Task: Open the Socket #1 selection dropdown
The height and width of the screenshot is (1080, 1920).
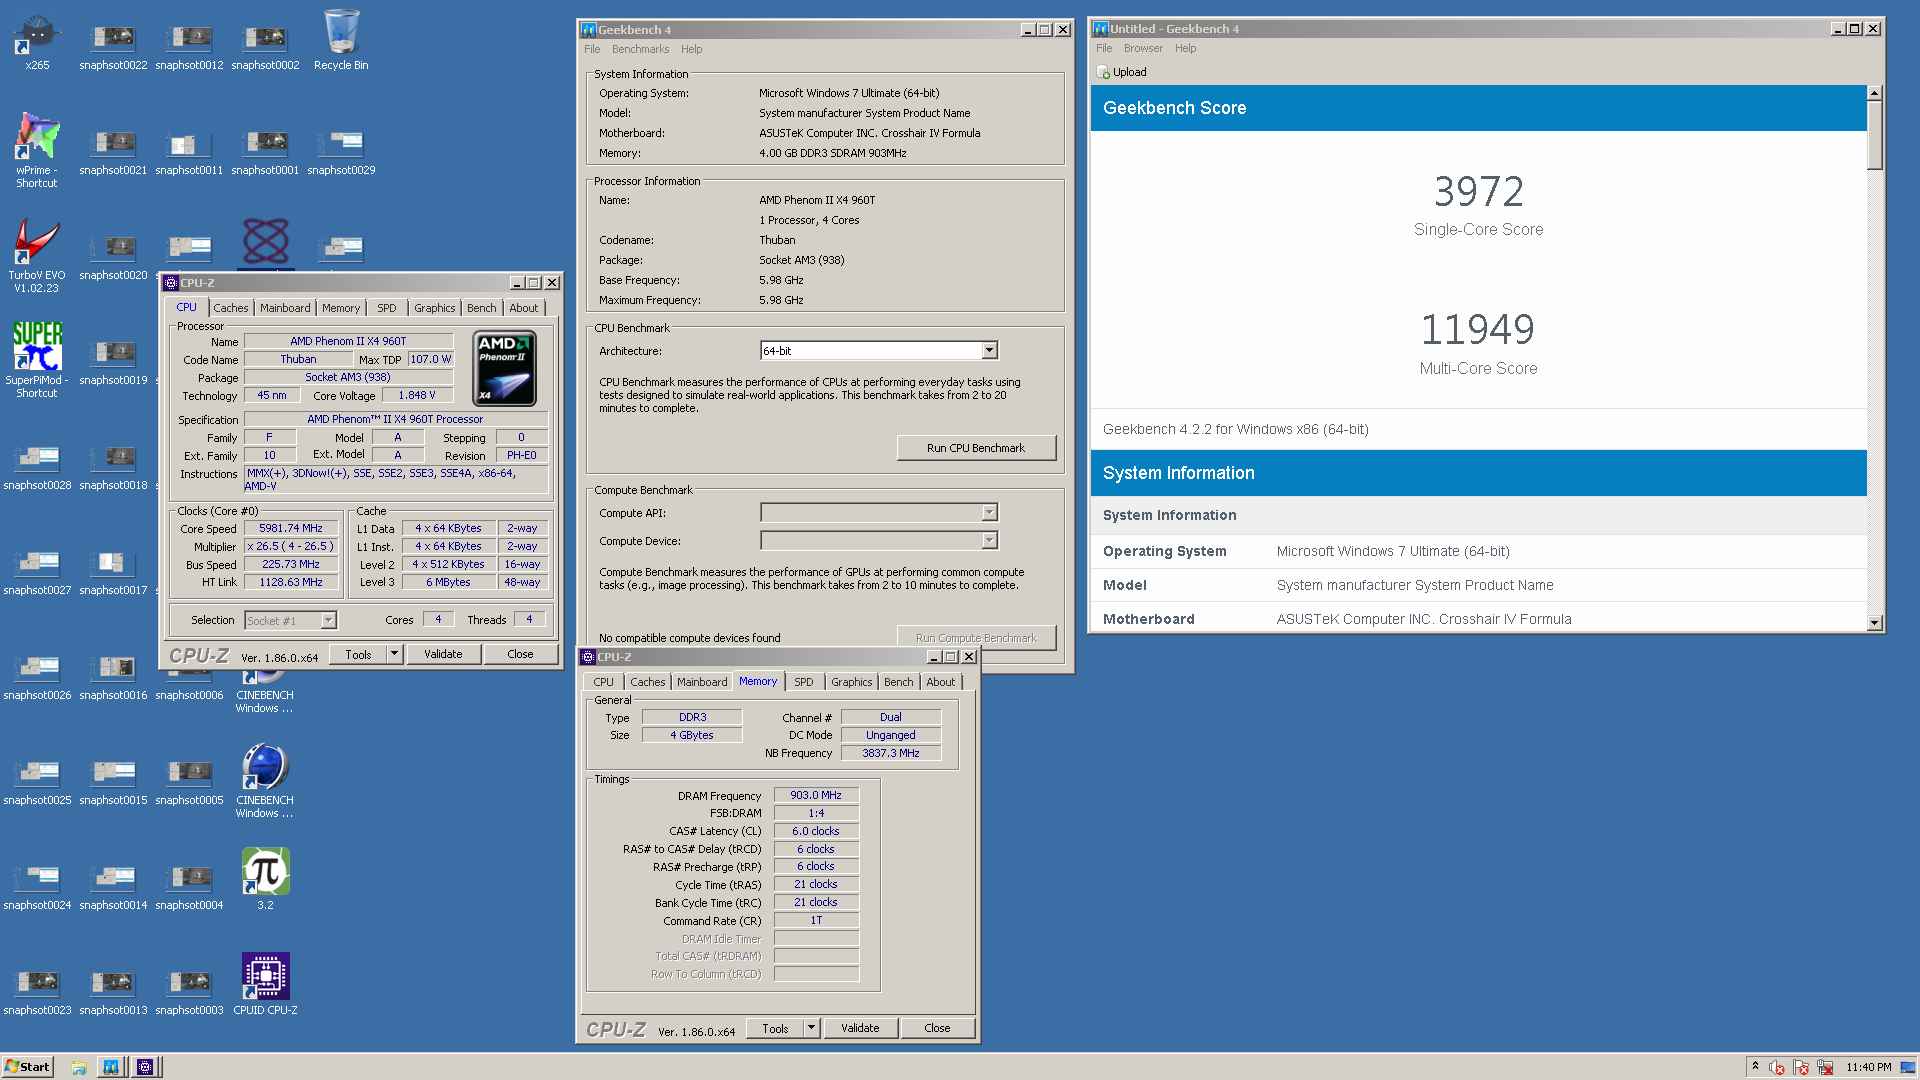Action: 291,621
